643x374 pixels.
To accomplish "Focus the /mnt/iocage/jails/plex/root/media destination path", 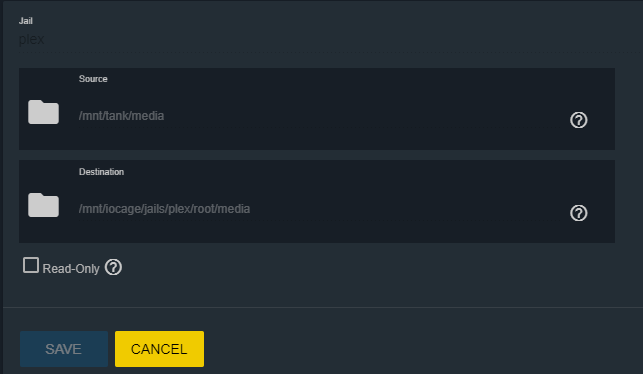I will pyautogui.click(x=320, y=209).
